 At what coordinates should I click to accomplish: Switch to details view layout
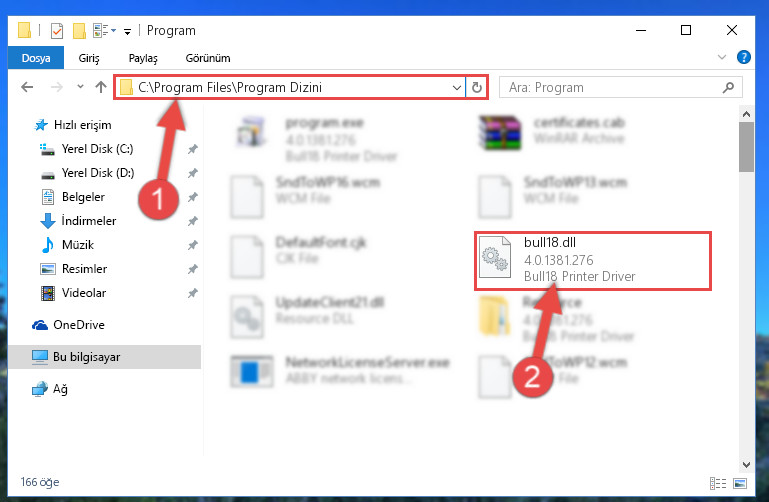[x=718, y=483]
